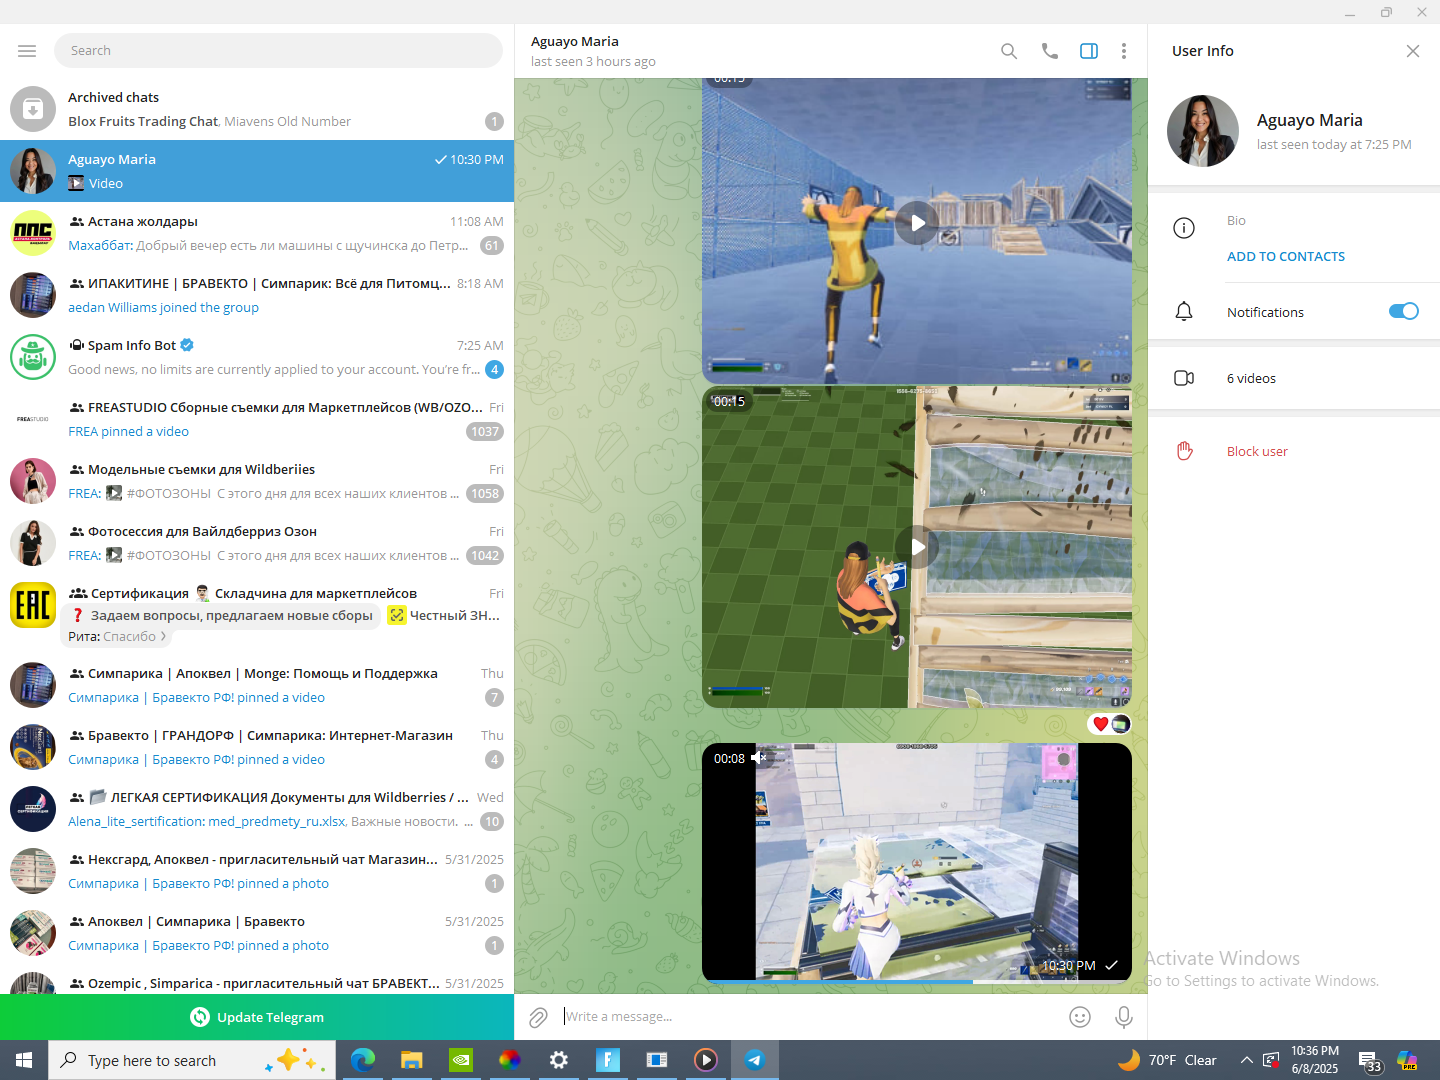Open Апоквел | Симпарика | Бравекто chat
This screenshot has height=1080, width=1440.
(x=257, y=933)
